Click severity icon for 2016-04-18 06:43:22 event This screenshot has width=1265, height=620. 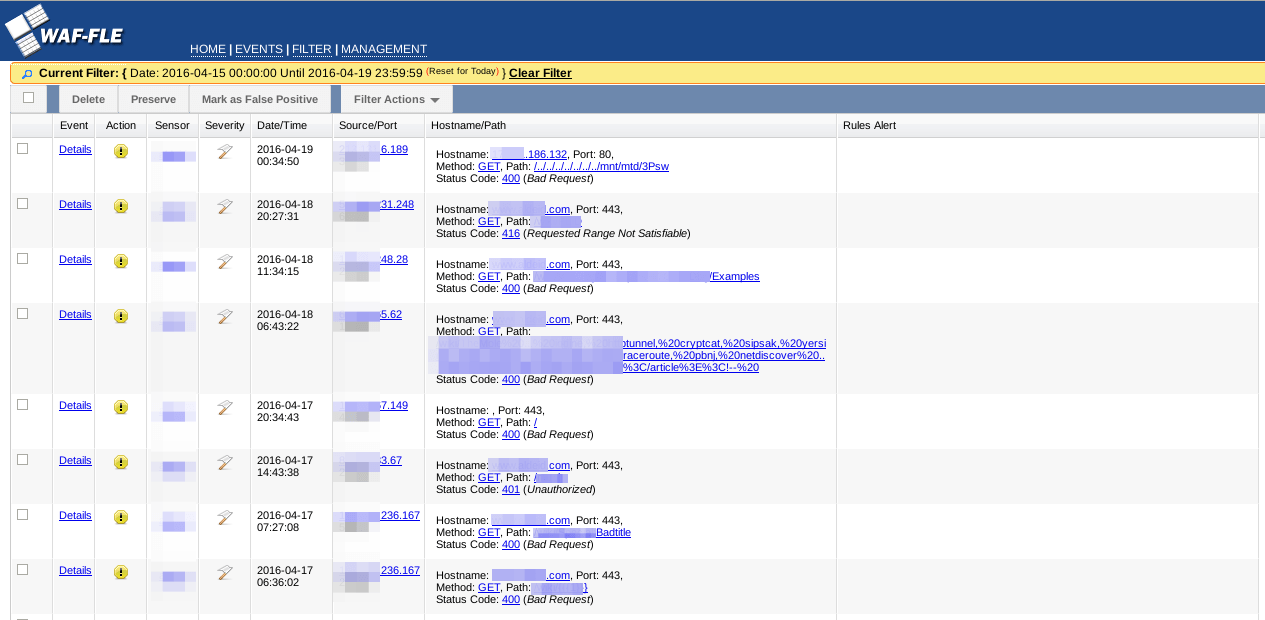pyautogui.click(x=225, y=316)
